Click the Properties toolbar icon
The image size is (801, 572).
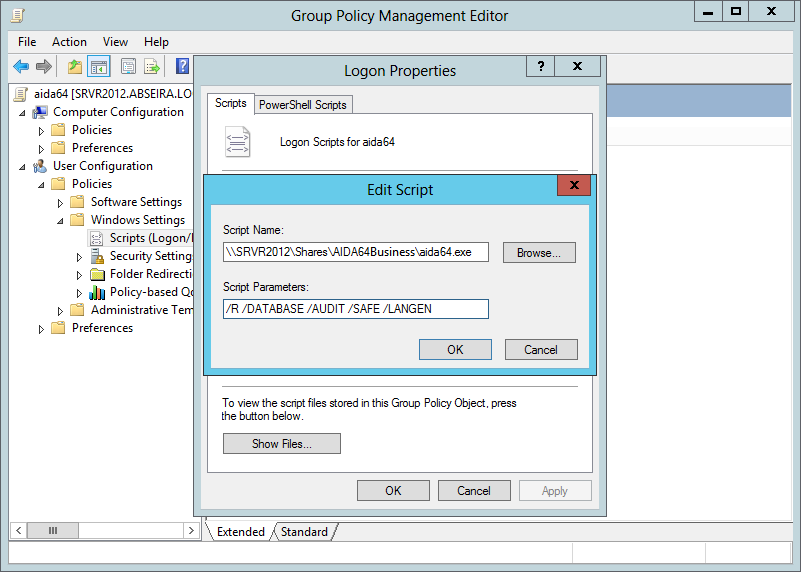(x=128, y=67)
